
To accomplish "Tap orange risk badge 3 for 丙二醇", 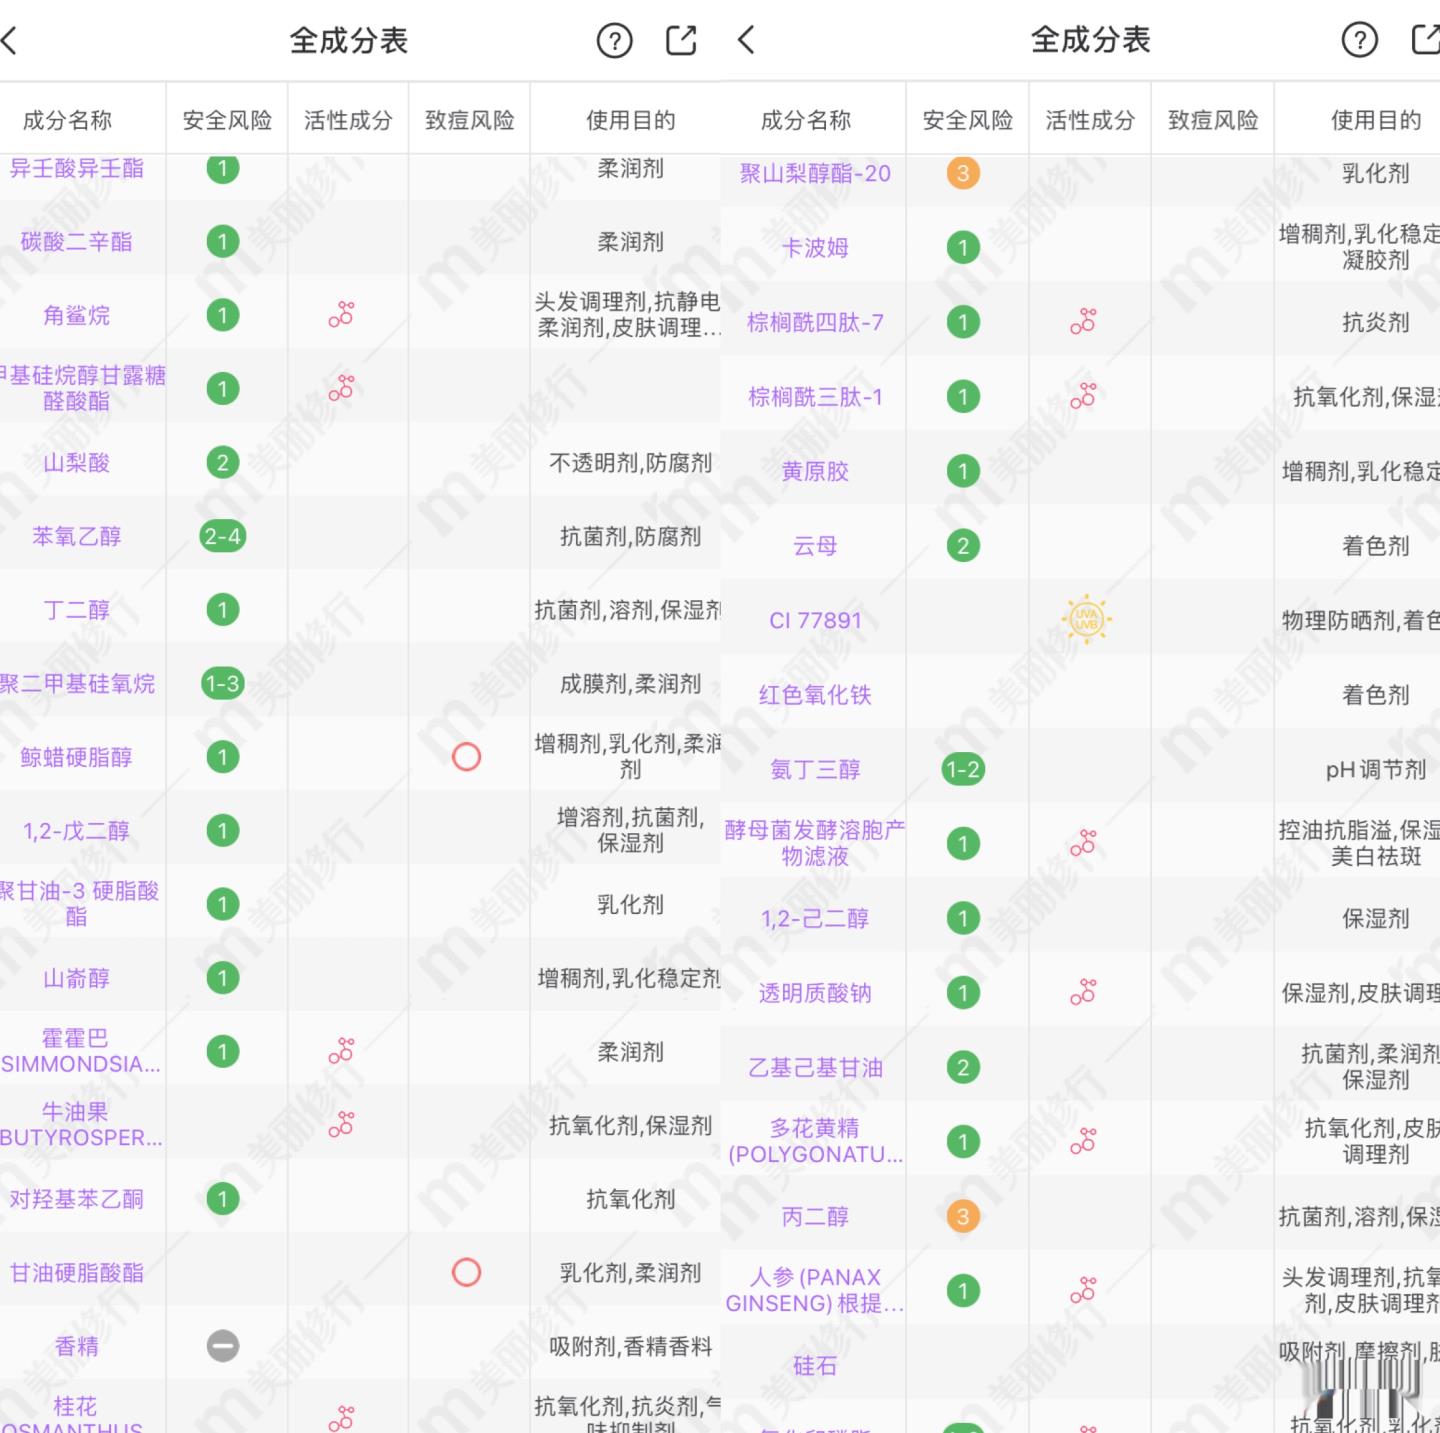I will coord(963,1217).
